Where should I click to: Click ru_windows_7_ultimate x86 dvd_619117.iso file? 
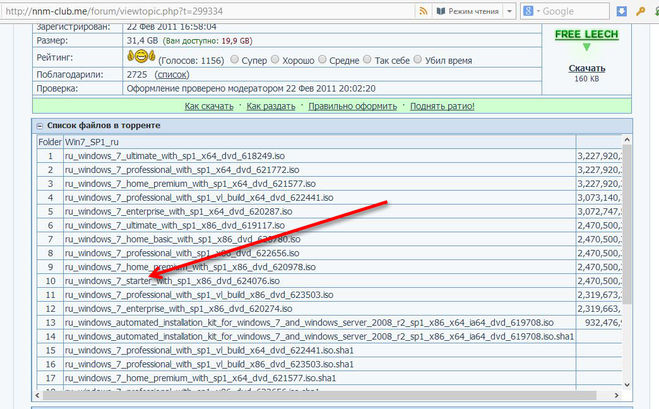pos(174,225)
